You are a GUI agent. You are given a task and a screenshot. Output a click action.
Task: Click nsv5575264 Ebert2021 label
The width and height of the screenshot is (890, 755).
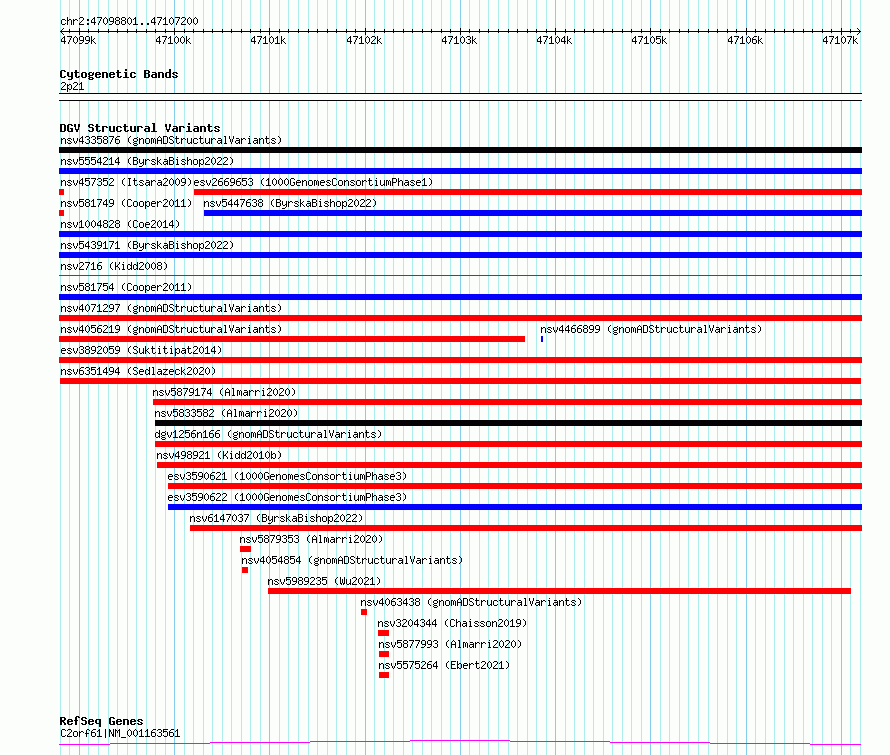point(444,665)
